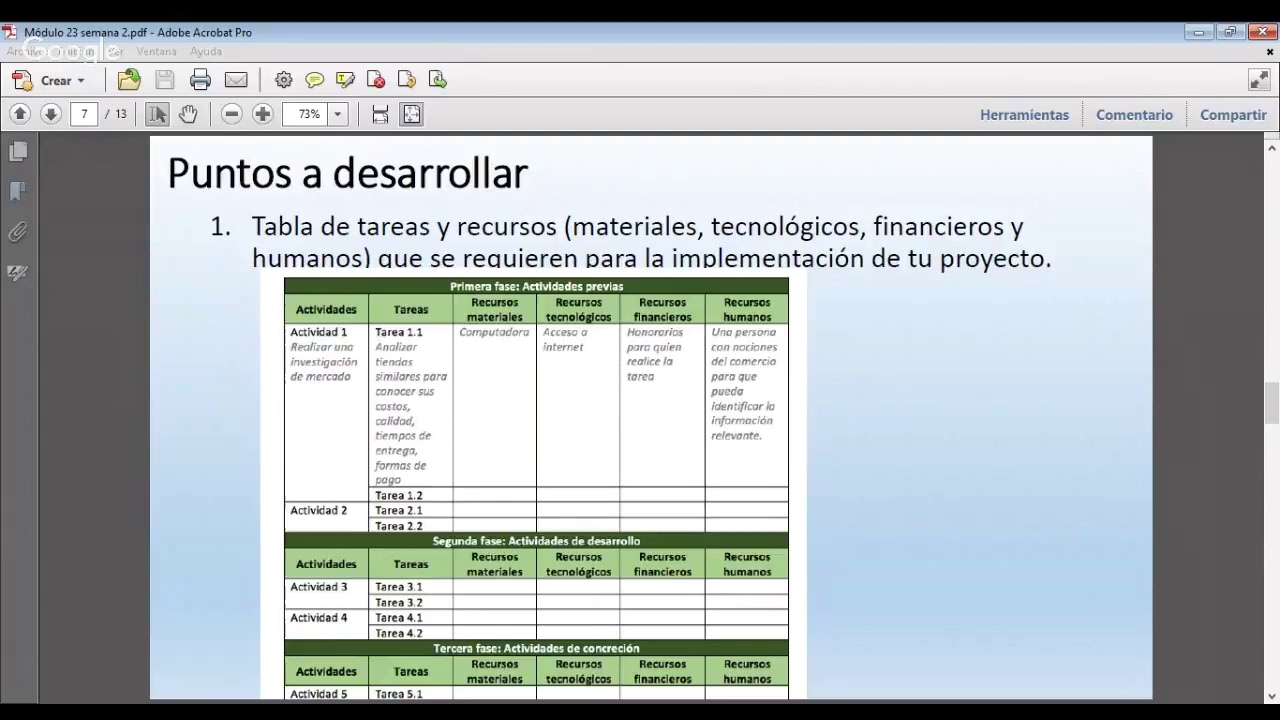Open the Comentario panel
This screenshot has height=720, width=1280.
click(x=1134, y=115)
